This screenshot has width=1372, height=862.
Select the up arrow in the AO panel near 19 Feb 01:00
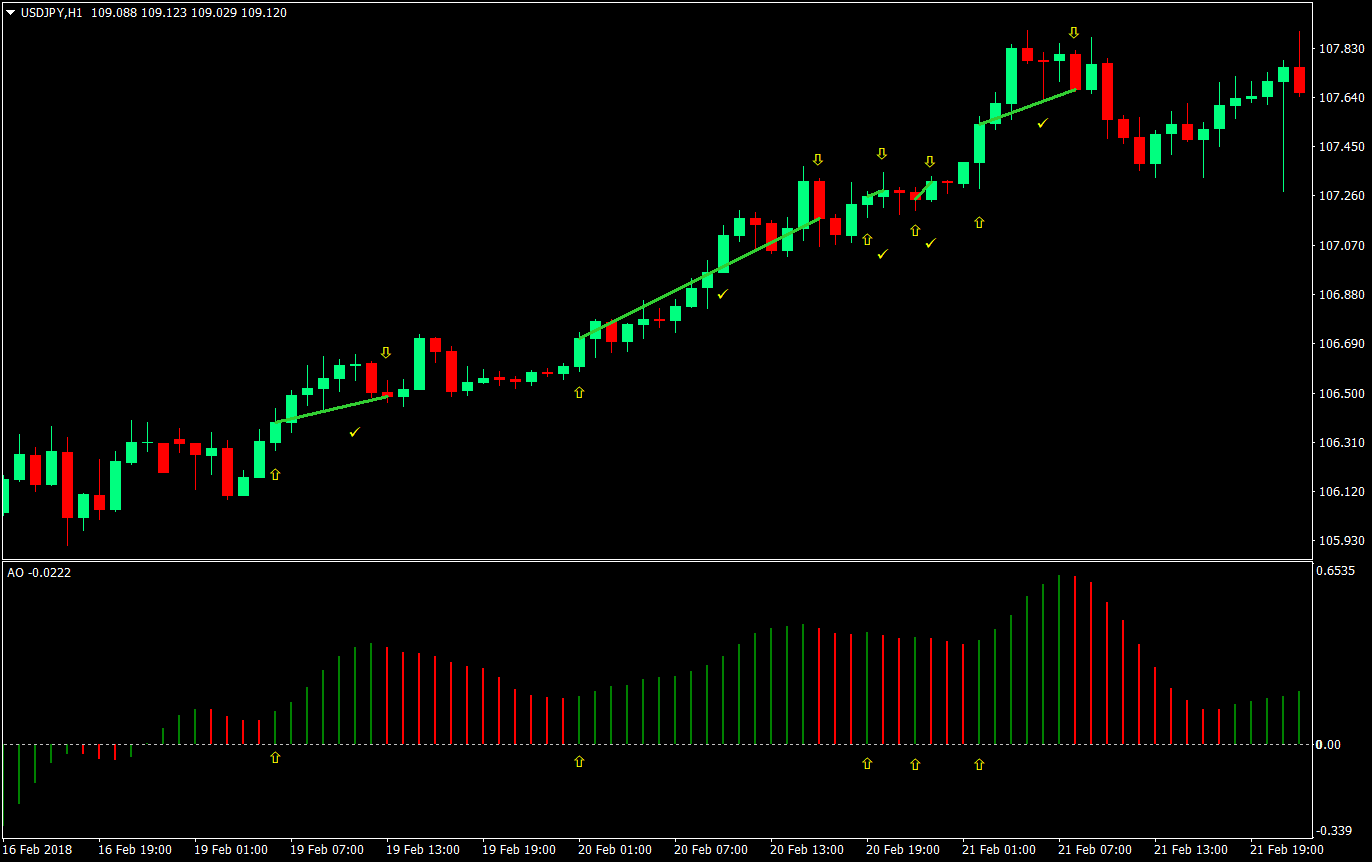(275, 758)
